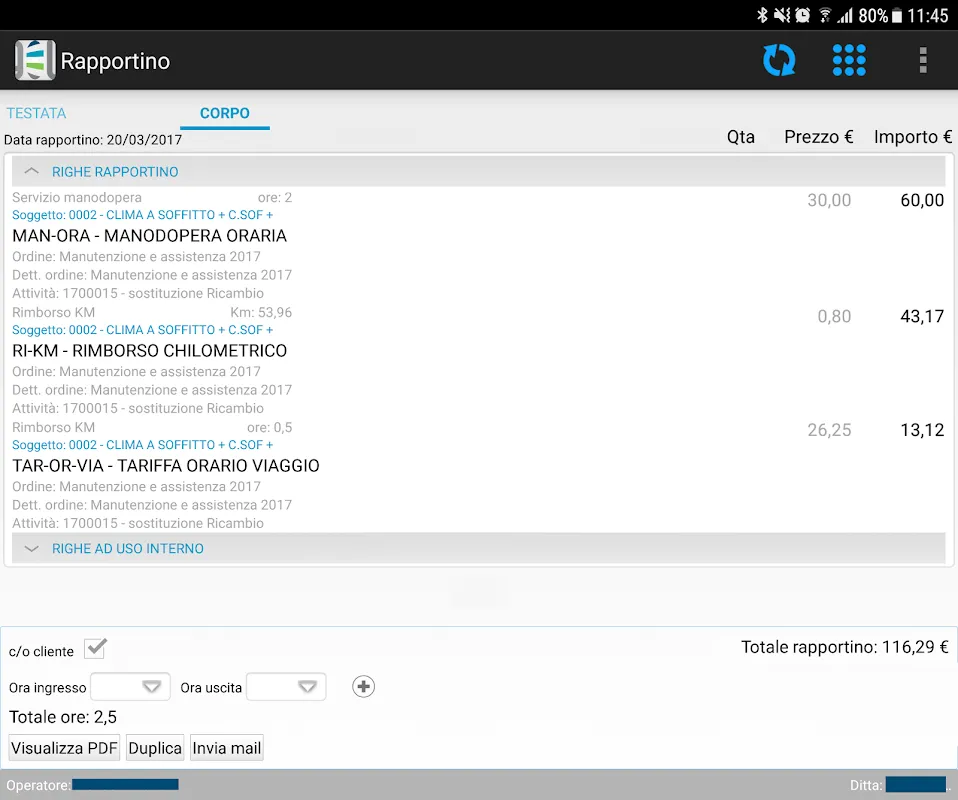Click the Duplica button
The width and height of the screenshot is (958, 800).
point(155,748)
